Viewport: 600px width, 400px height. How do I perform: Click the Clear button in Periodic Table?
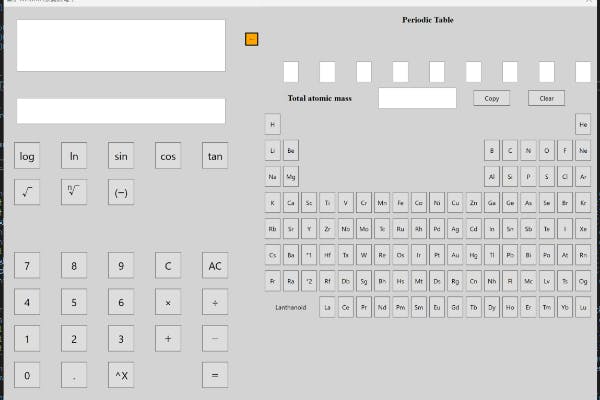546,98
